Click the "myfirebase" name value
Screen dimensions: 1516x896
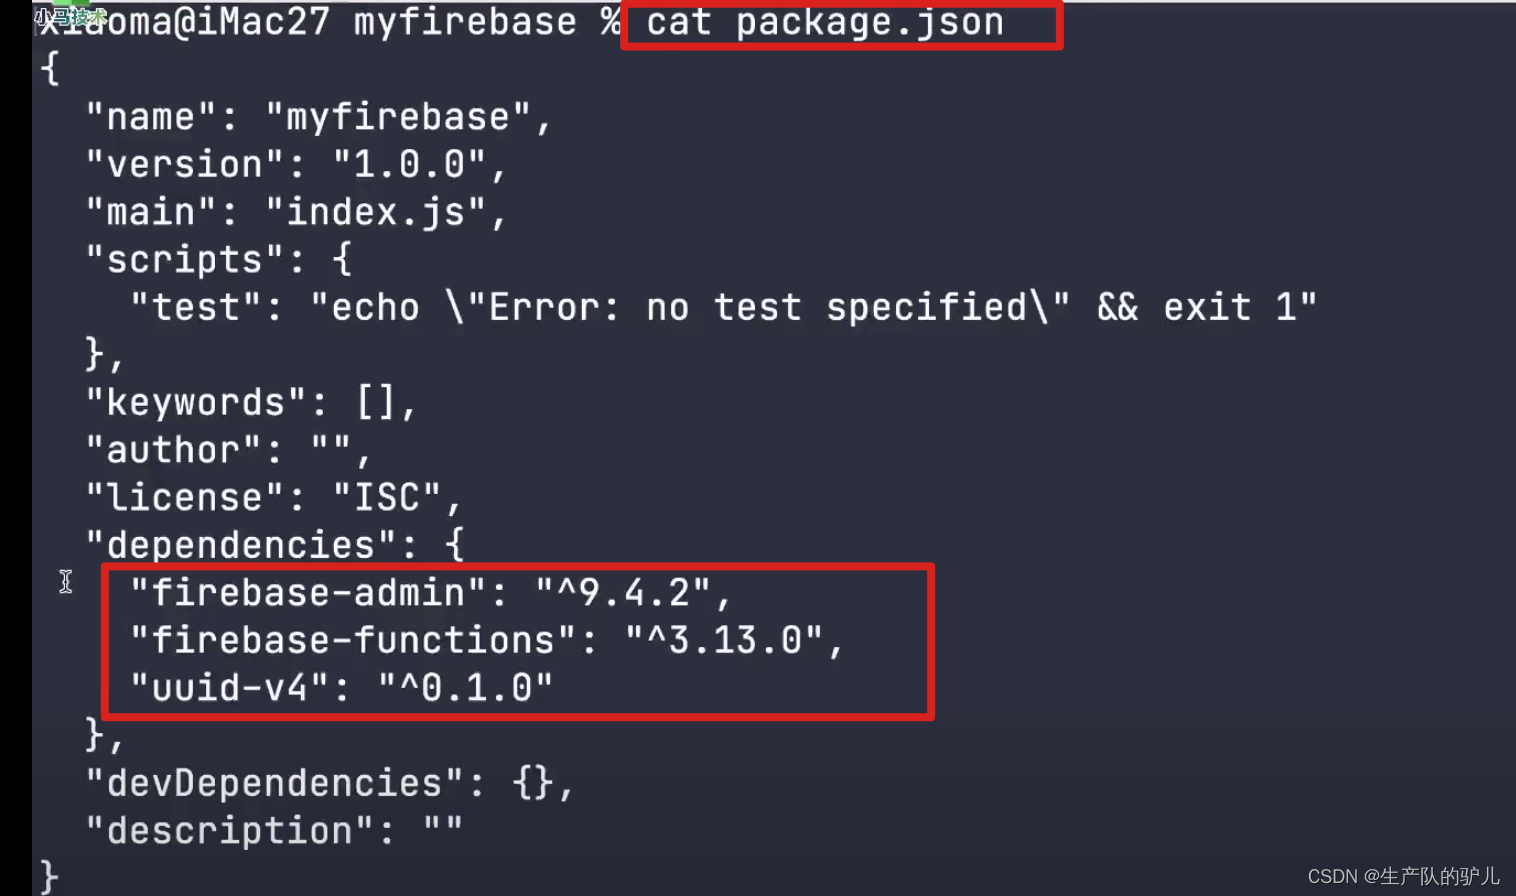pyautogui.click(x=397, y=118)
